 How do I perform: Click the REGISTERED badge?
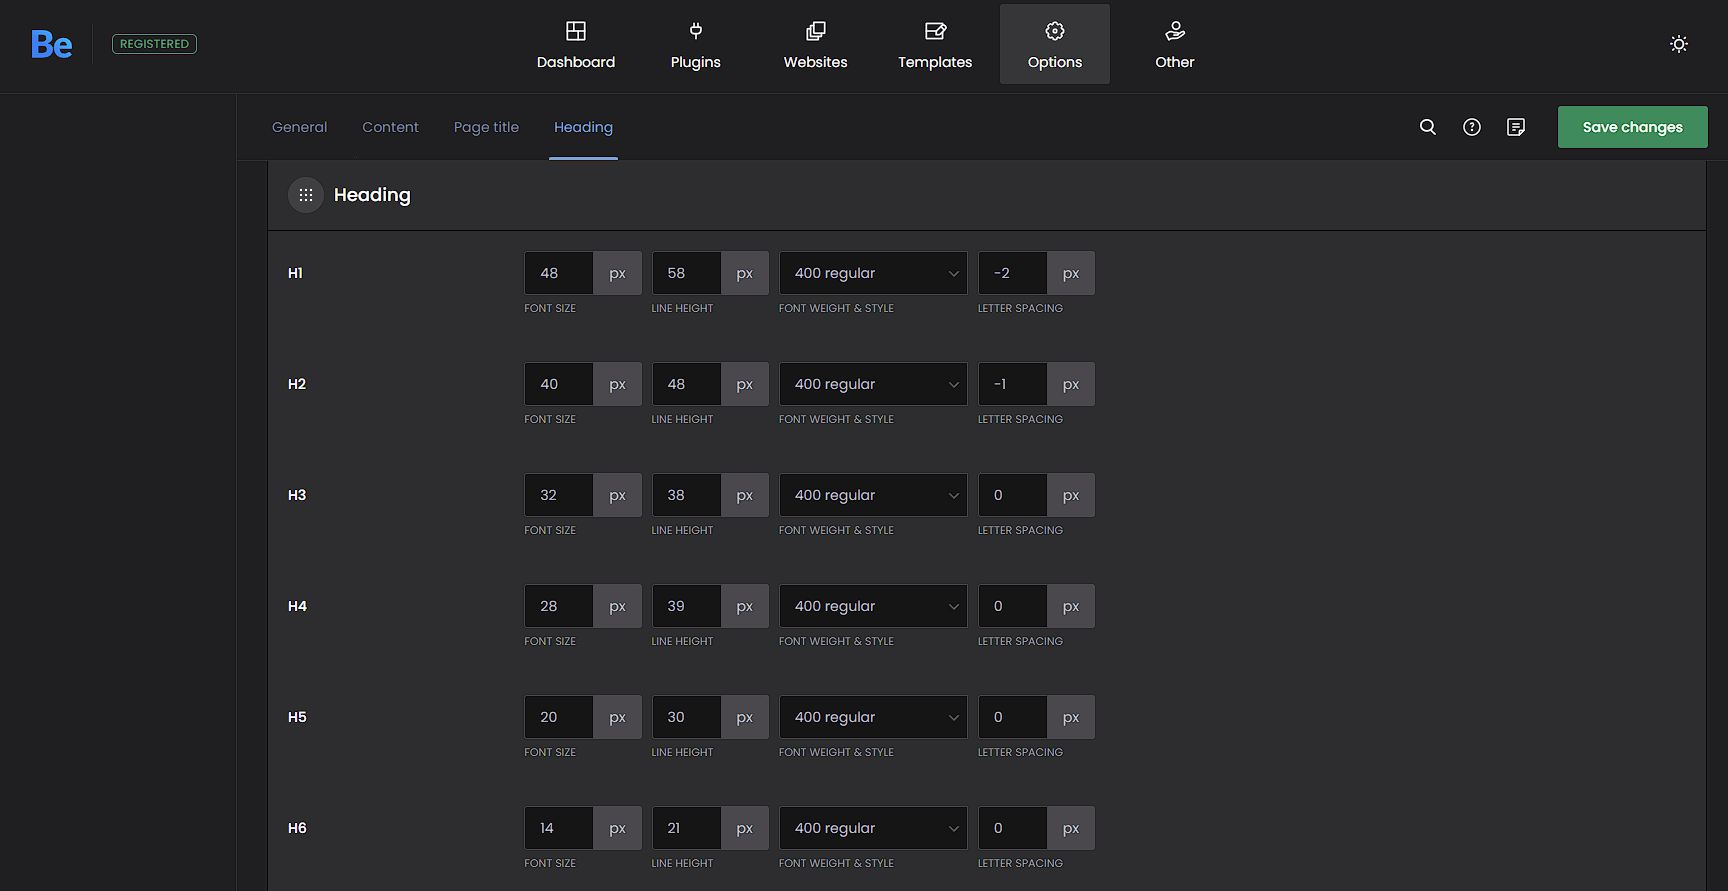point(154,44)
